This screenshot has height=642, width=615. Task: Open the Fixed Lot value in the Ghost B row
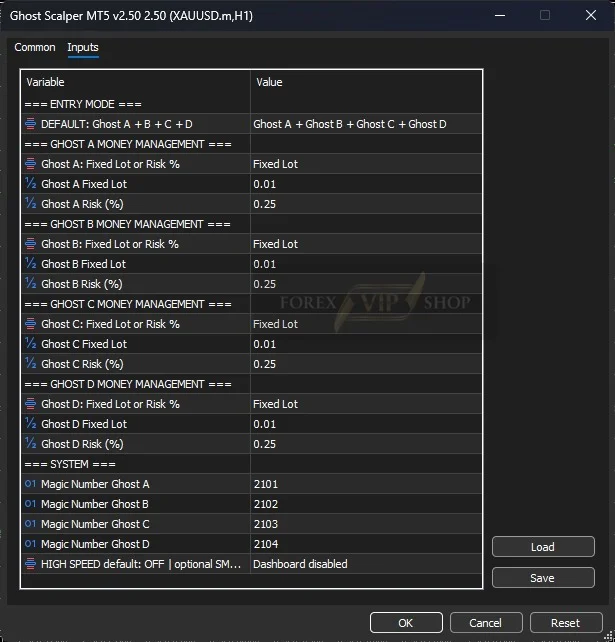366,244
